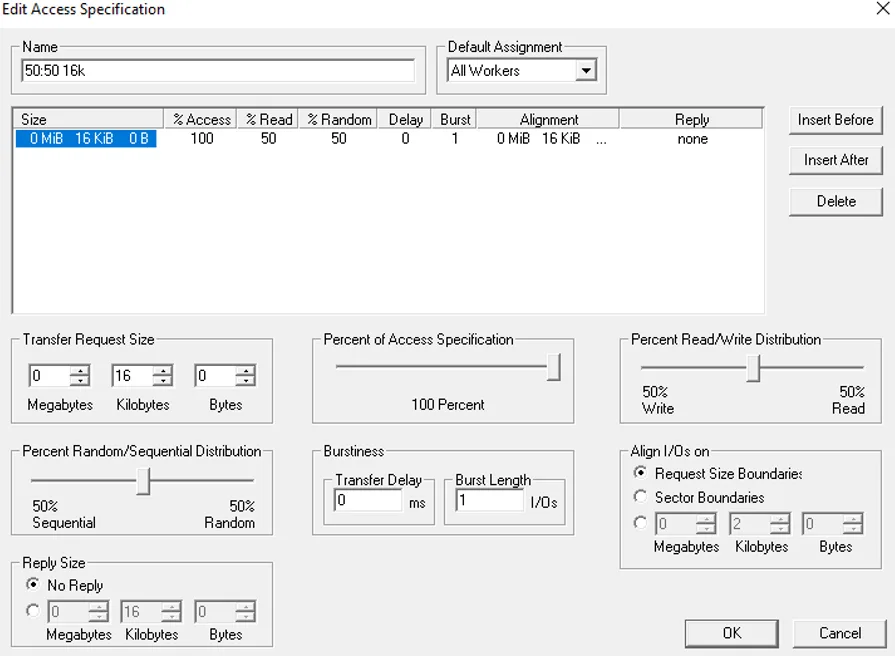Click the Align I/Os Kilobytes field
This screenshot has width=895, height=656.
749,524
